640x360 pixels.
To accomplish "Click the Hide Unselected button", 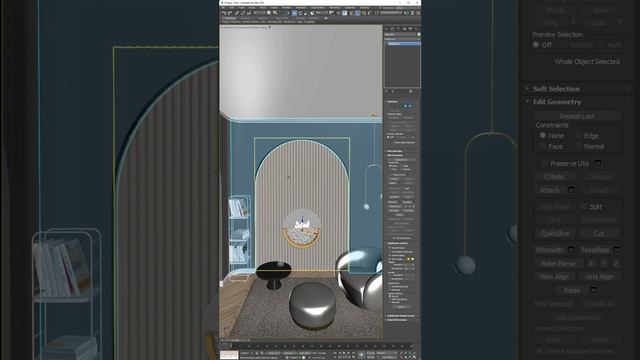I will [x=402, y=223].
